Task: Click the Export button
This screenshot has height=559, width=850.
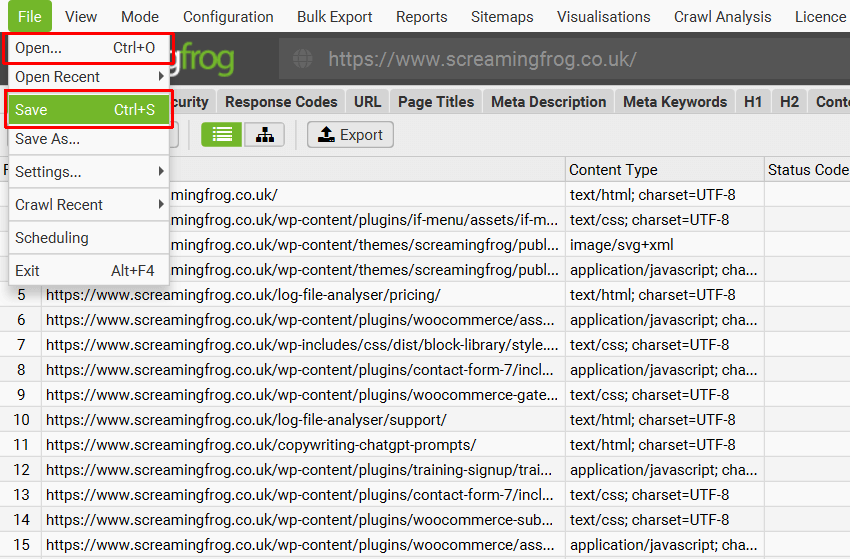Action: (350, 134)
